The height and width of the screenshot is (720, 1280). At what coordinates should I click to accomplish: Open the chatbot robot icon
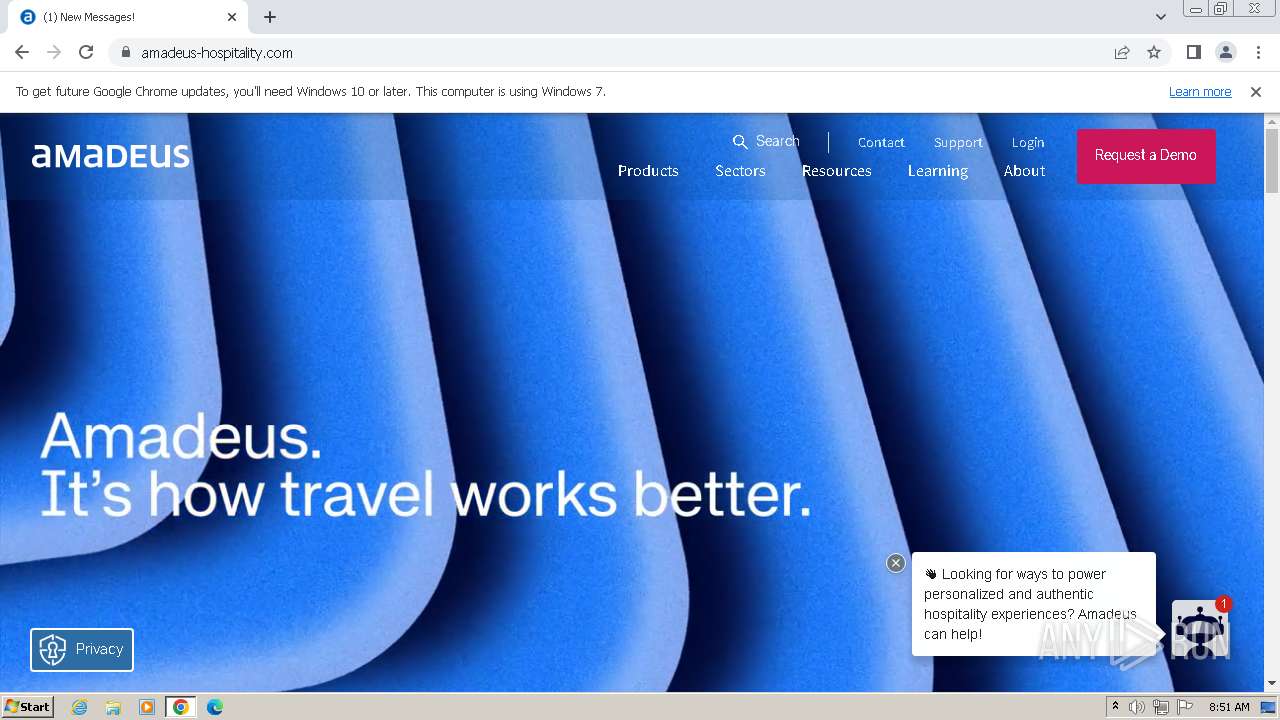(1199, 629)
